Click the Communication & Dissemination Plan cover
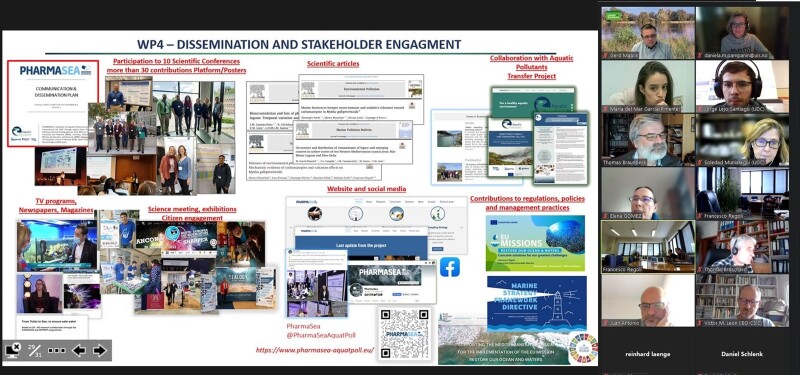This screenshot has height=375, width=800. pyautogui.click(x=53, y=104)
